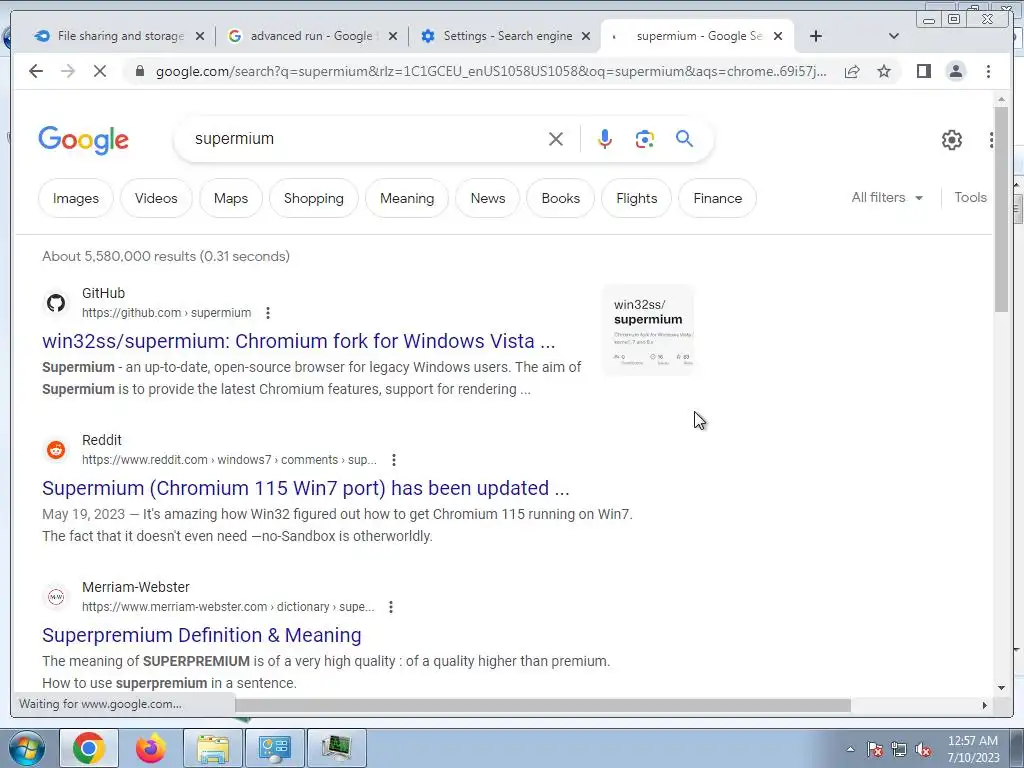Click the page vertical scrollbar thumb
The width and height of the screenshot is (1024, 768).
1001,209
